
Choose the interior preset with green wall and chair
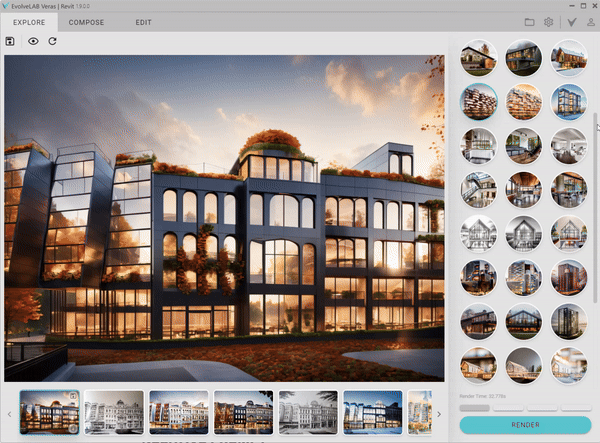523,146
